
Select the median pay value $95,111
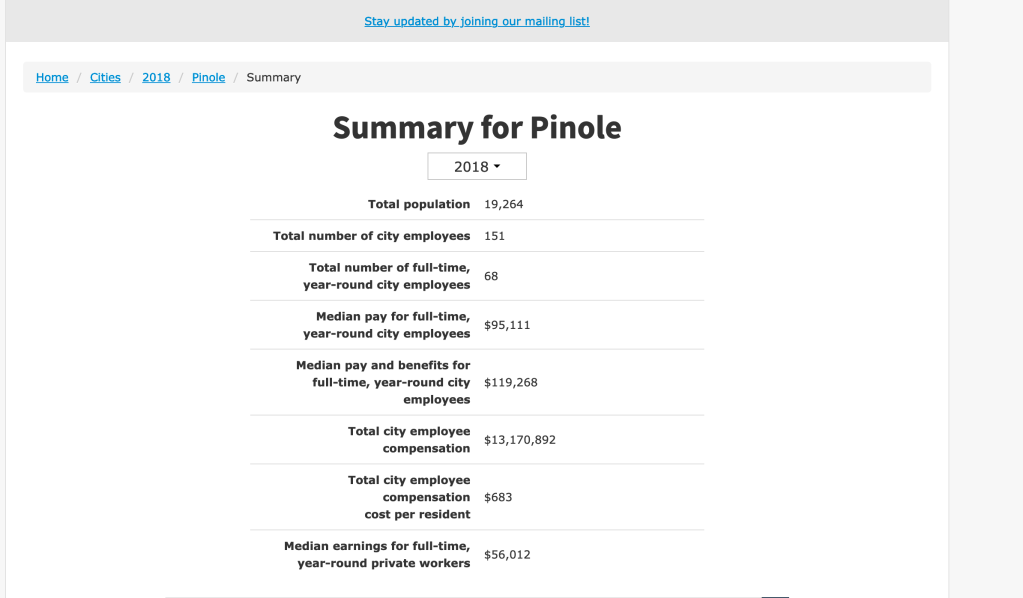tap(507, 325)
